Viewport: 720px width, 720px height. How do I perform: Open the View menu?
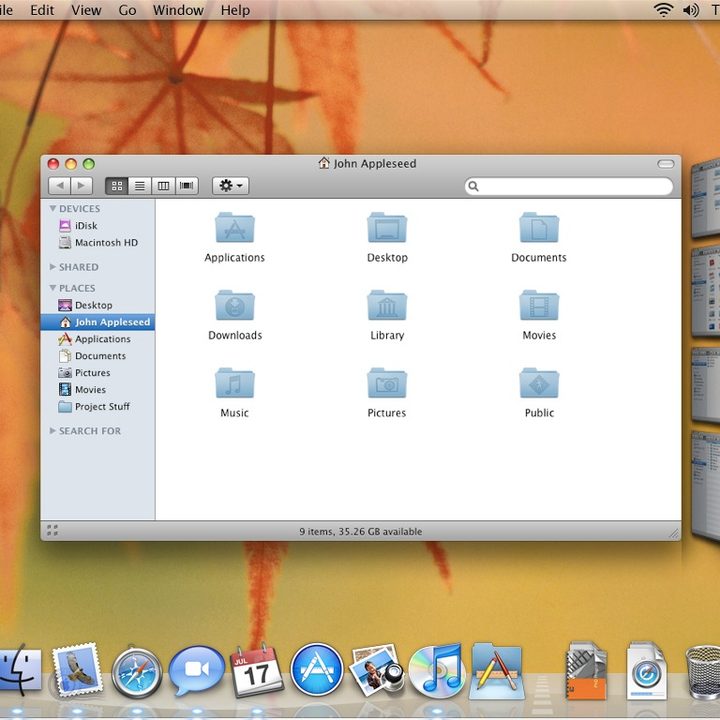click(x=86, y=10)
